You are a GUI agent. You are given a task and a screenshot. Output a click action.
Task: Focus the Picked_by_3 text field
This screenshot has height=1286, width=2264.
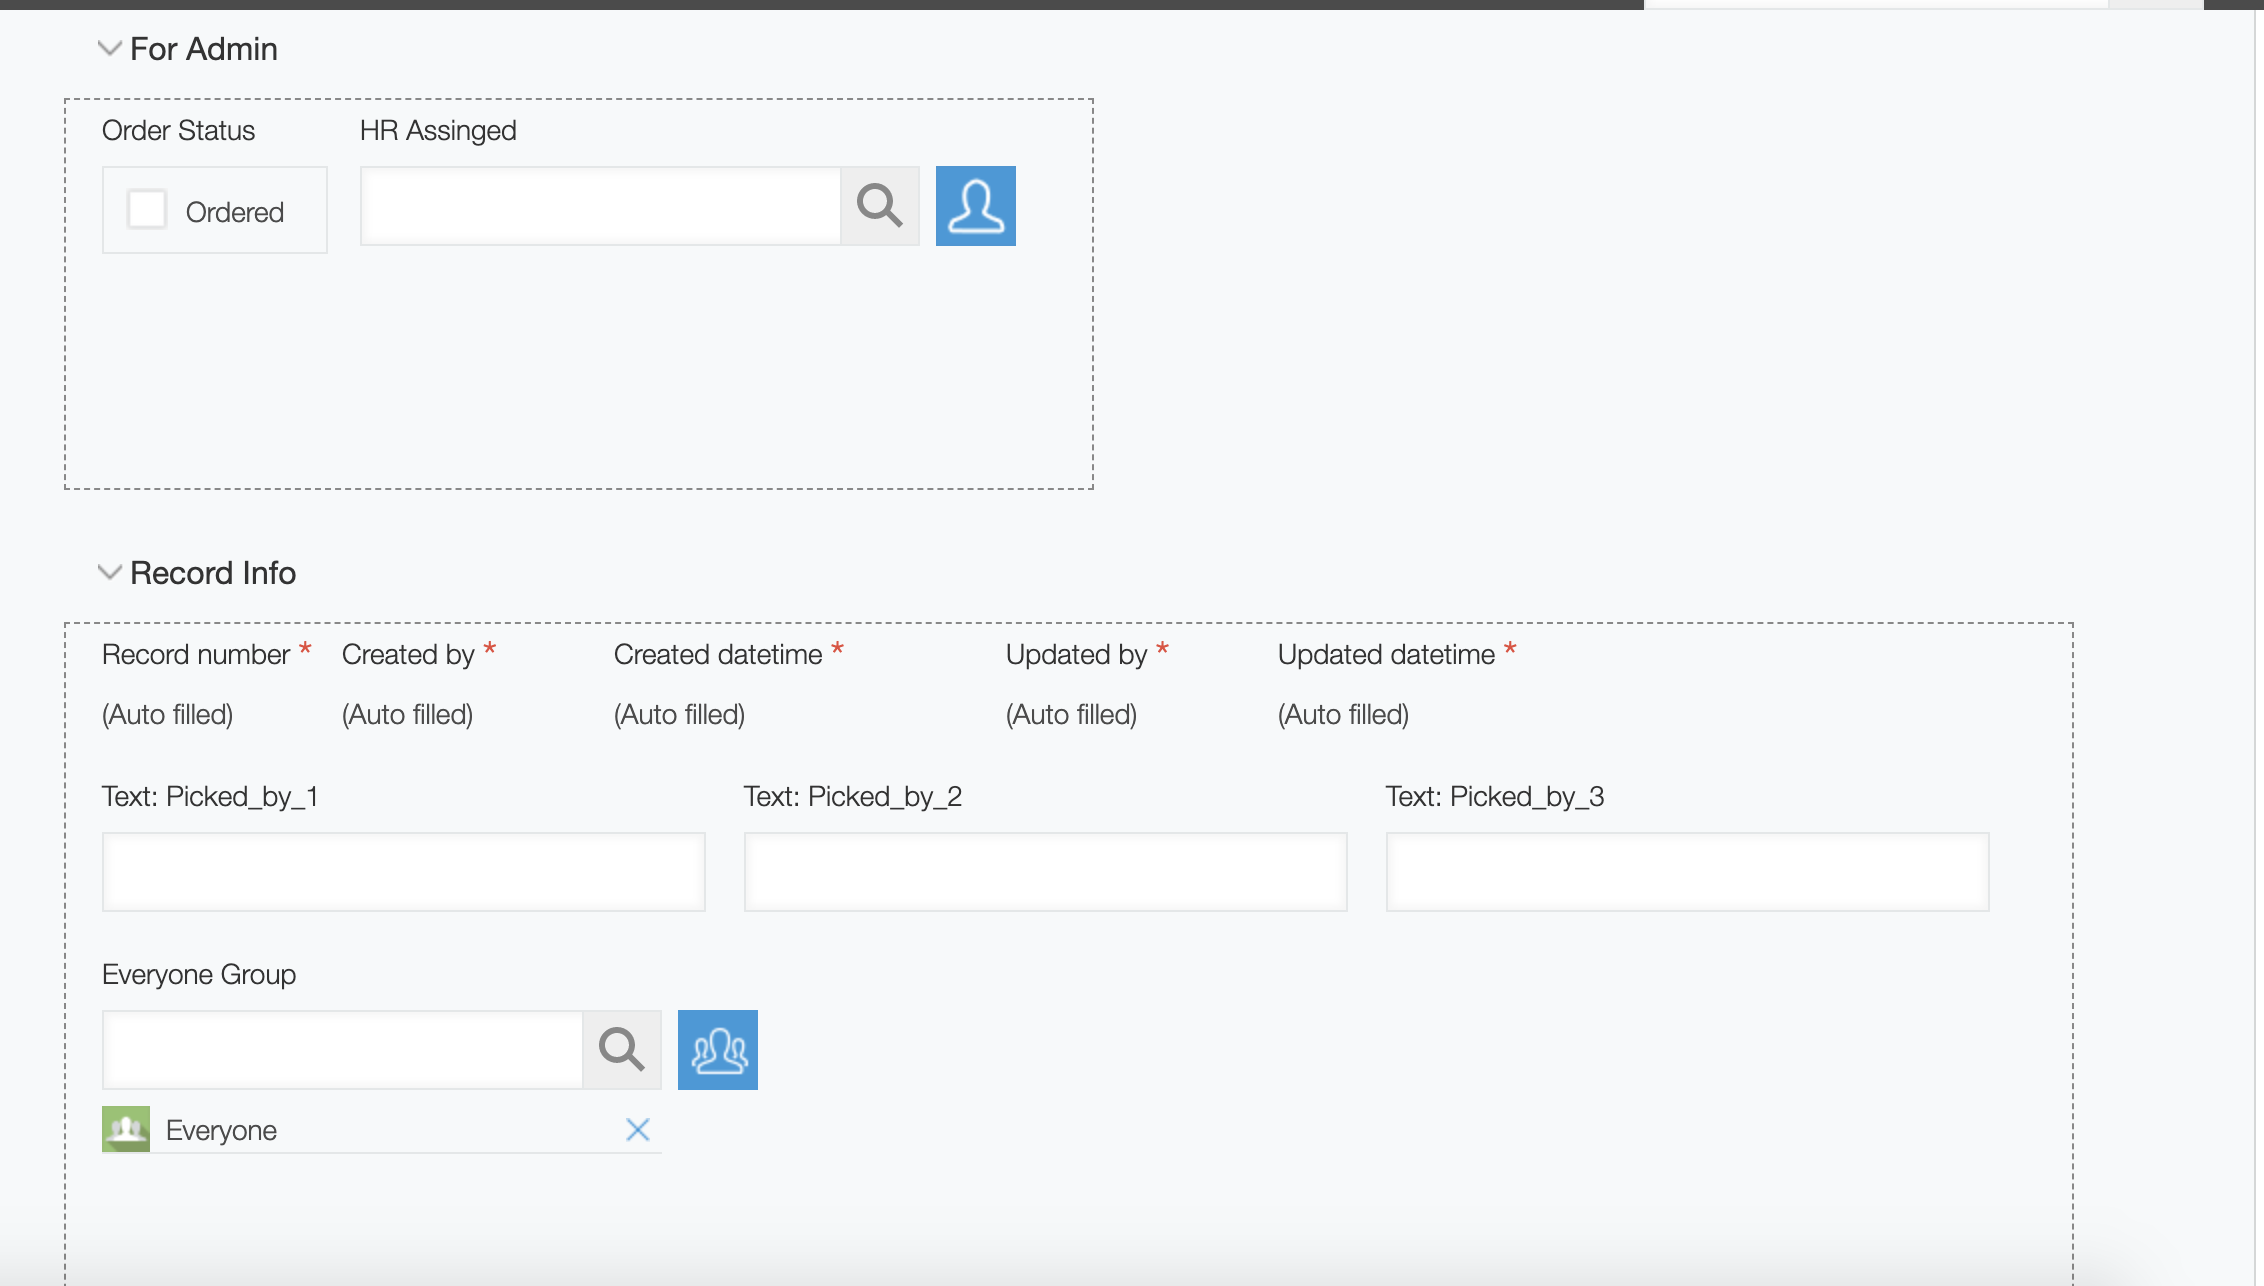click(1687, 871)
